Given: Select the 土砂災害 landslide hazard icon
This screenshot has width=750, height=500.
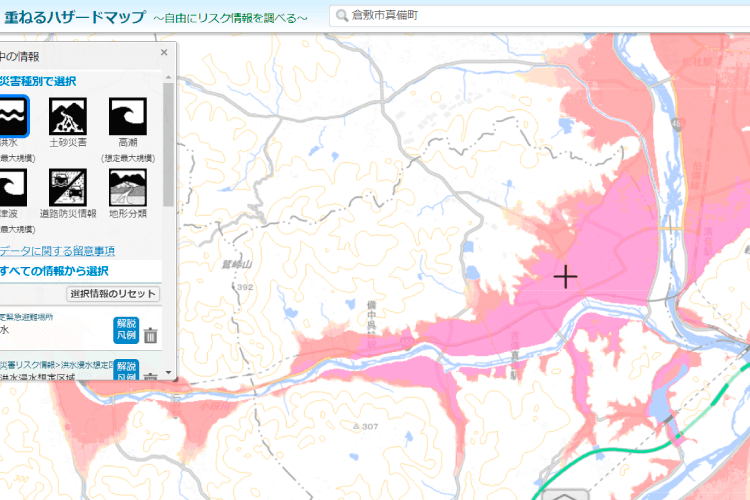Looking at the screenshot, I should tap(68, 116).
